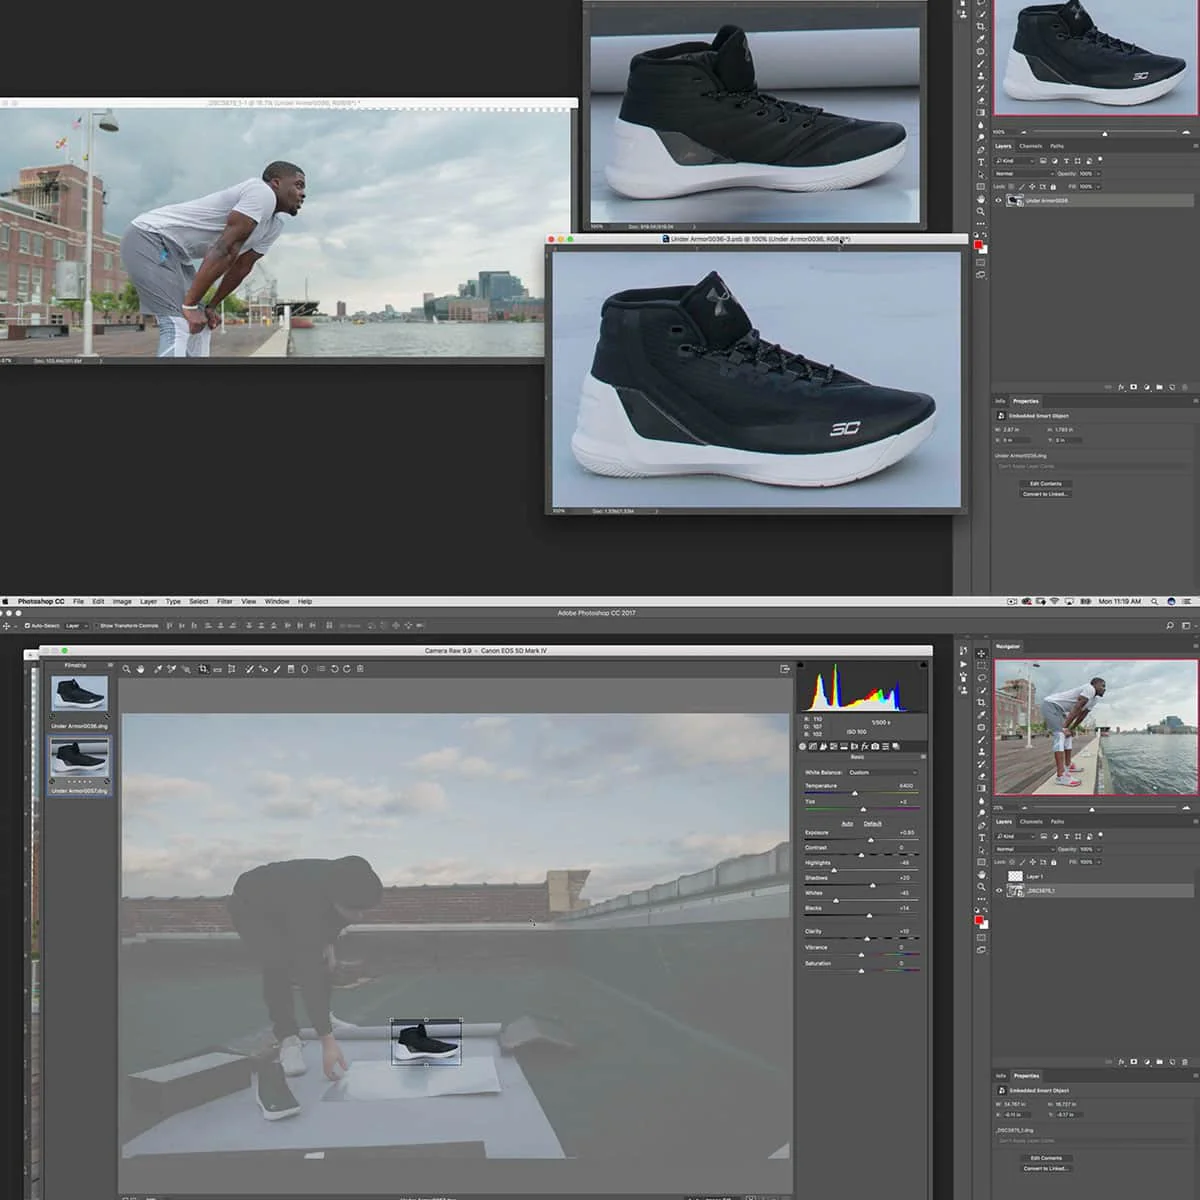Select the Adjustment Brush tool

[x=275, y=668]
